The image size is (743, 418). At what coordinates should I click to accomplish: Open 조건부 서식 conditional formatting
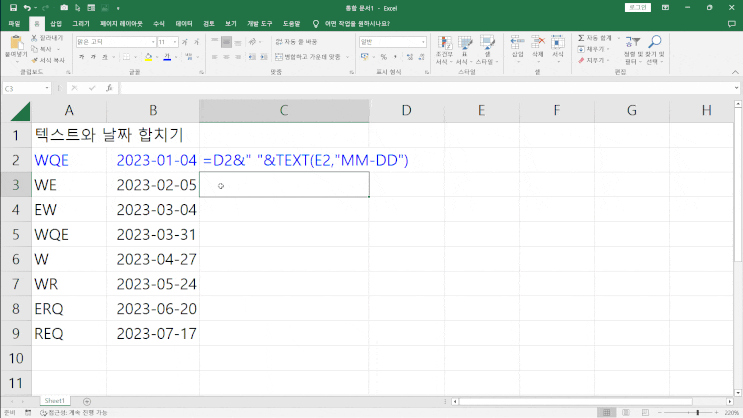444,50
